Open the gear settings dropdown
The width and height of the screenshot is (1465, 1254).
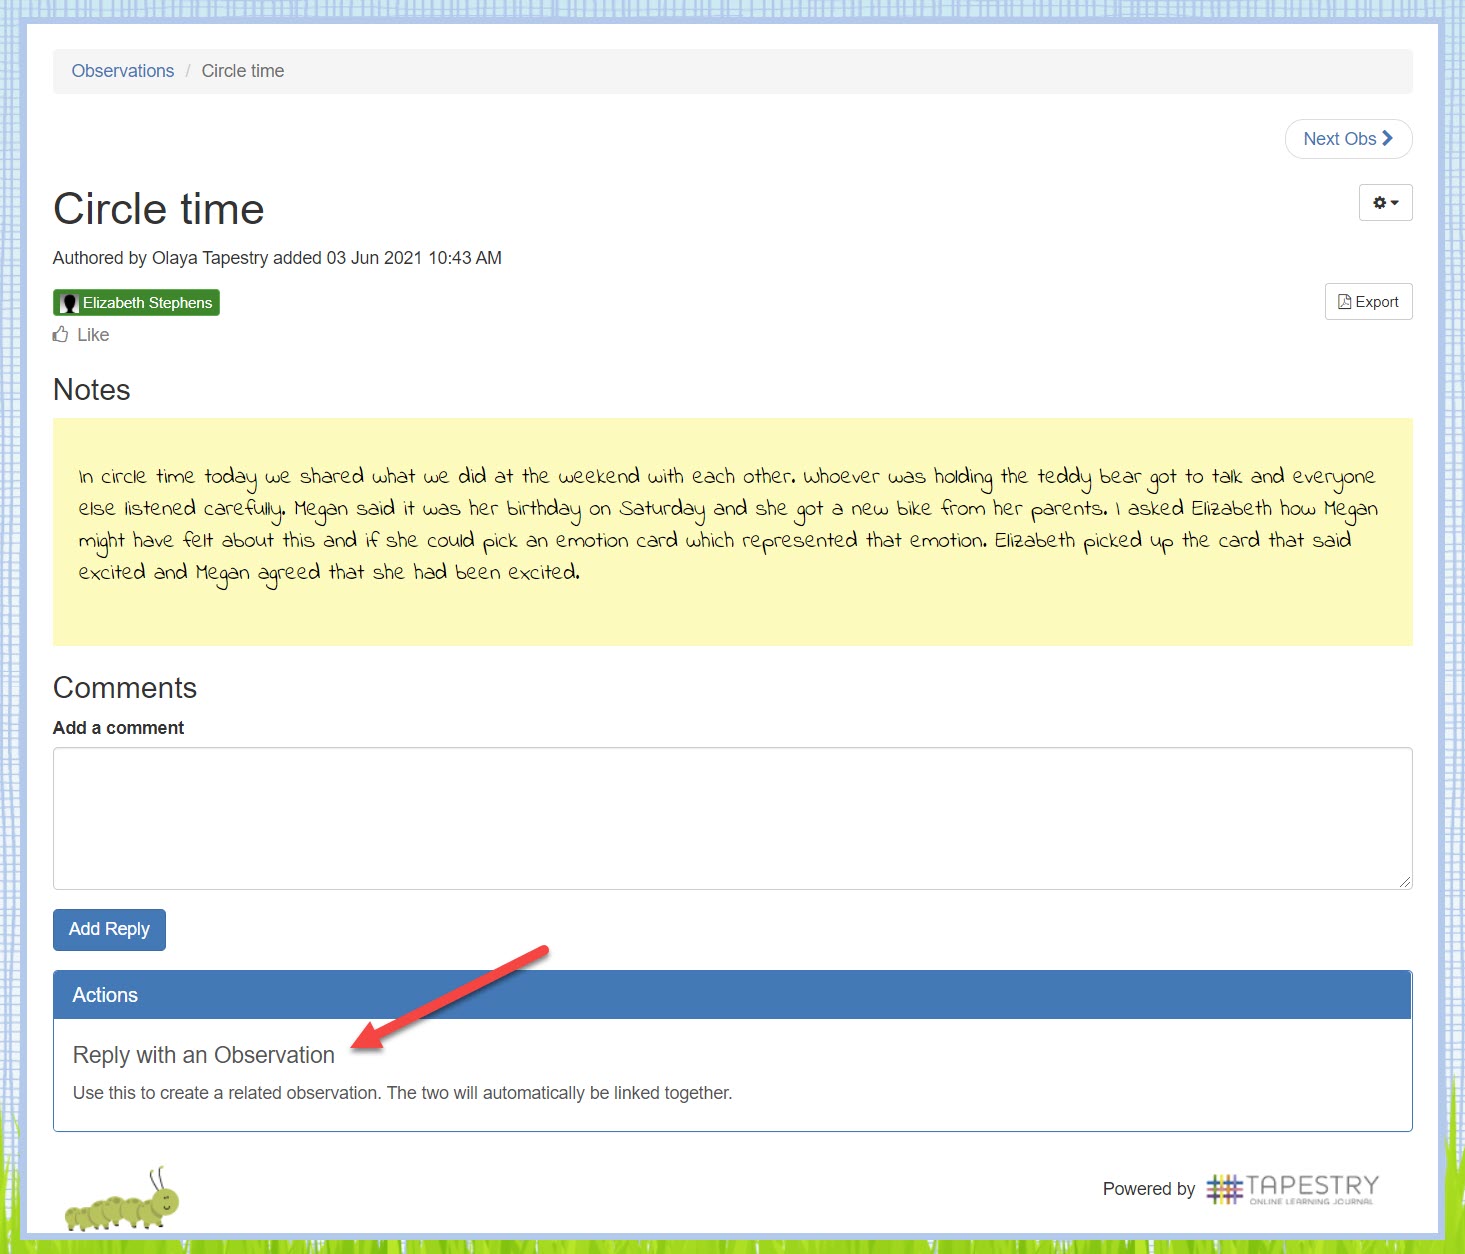pyautogui.click(x=1385, y=202)
